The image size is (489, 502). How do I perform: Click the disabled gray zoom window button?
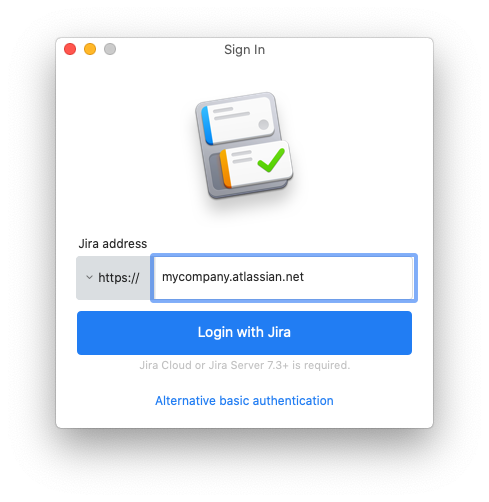110,49
